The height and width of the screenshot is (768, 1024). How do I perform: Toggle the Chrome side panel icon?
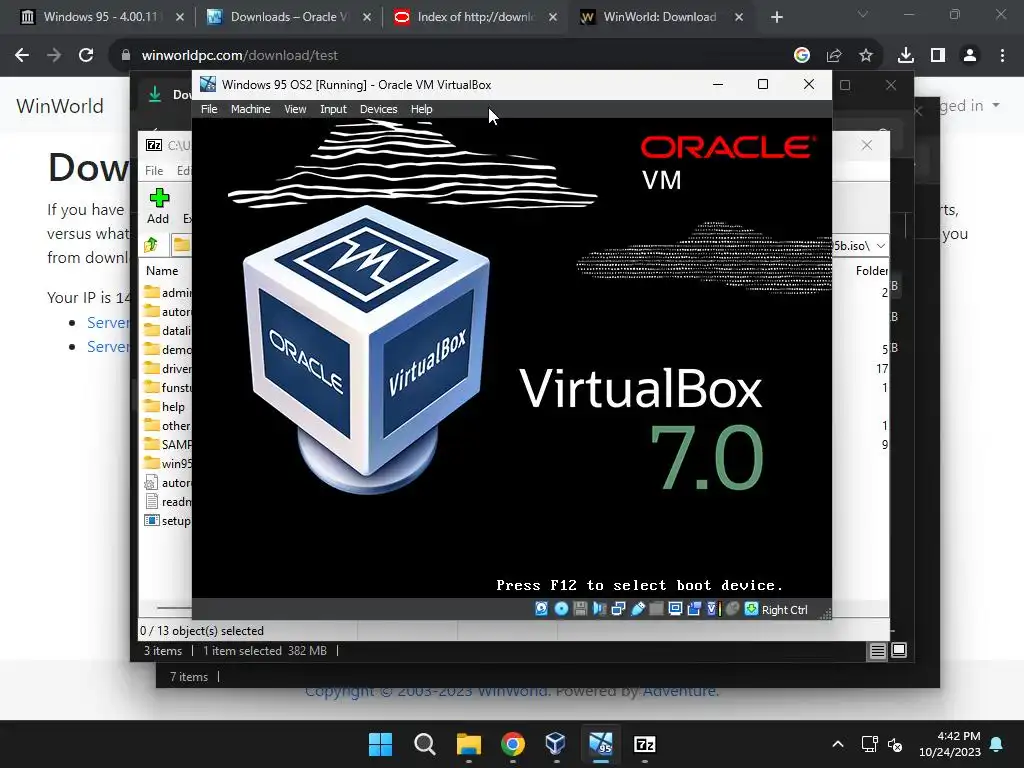point(938,56)
